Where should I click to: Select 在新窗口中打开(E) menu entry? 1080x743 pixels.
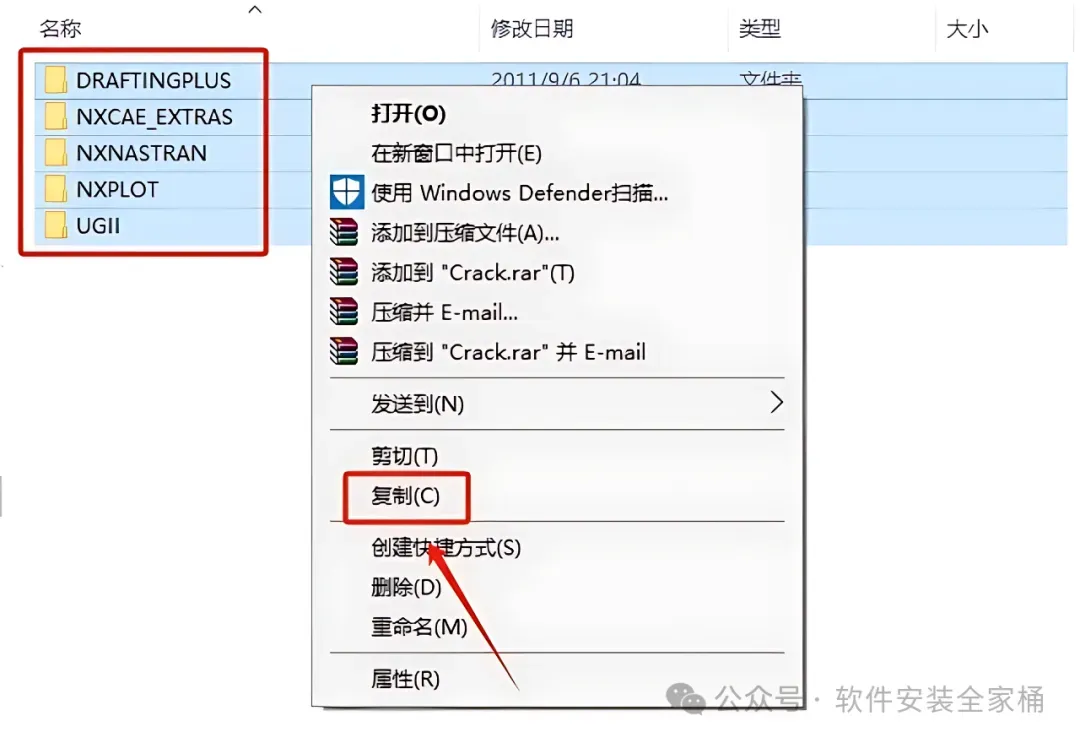coord(457,153)
